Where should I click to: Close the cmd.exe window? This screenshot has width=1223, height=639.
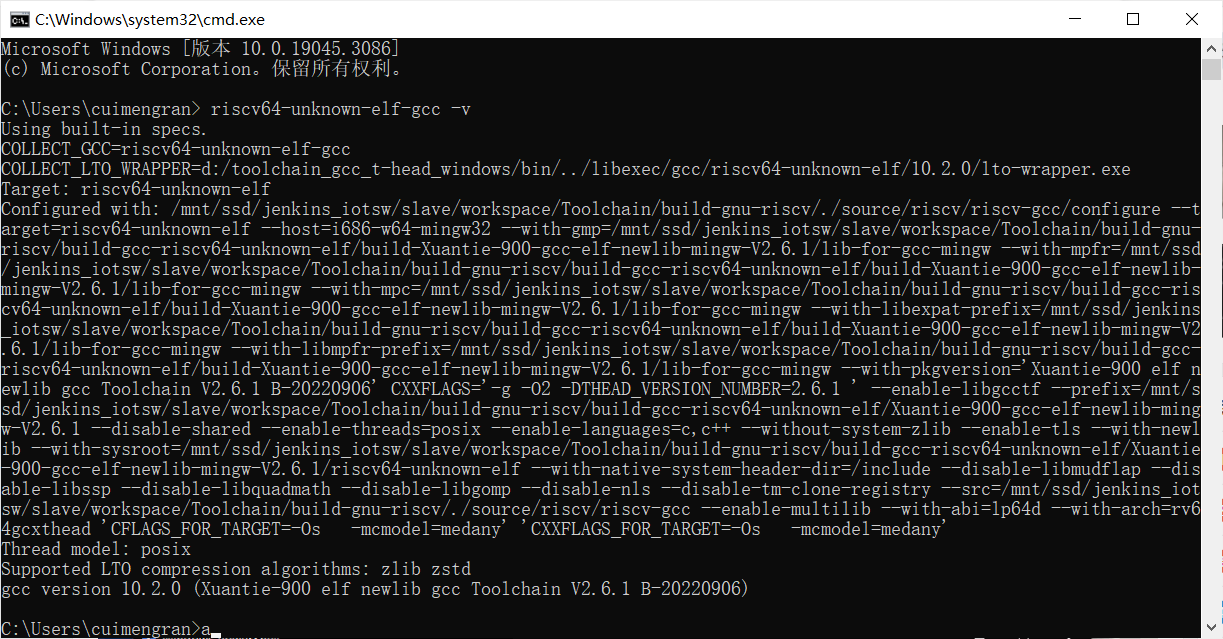tap(1191, 19)
